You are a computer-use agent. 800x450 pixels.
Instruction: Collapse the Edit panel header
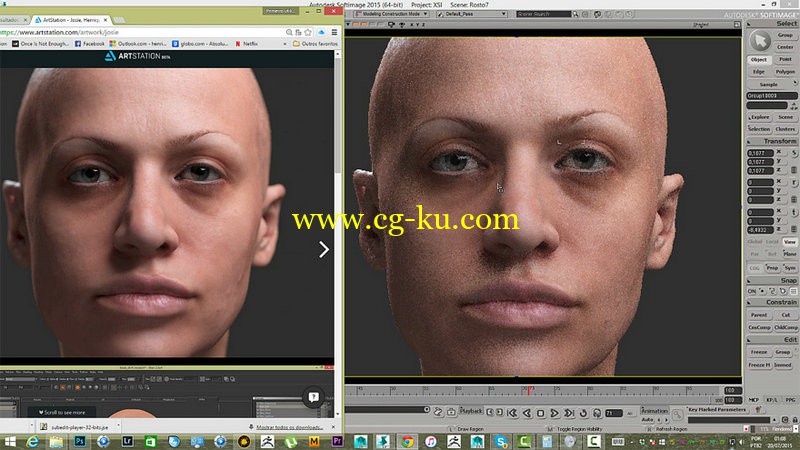[x=772, y=339]
